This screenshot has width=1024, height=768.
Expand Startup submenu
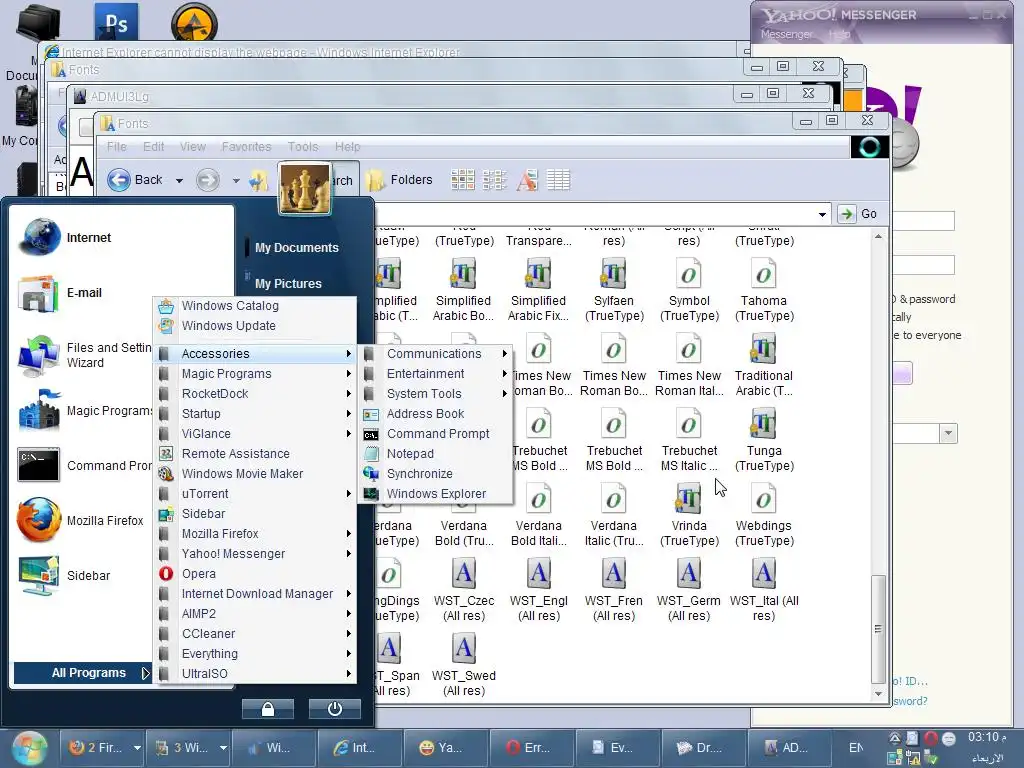point(255,414)
